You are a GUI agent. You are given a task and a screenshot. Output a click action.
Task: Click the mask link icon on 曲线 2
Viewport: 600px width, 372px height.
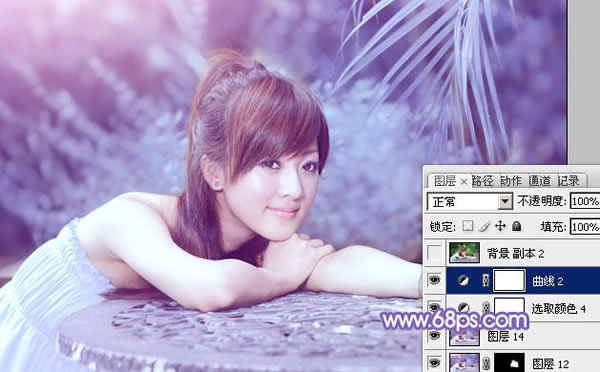pyautogui.click(x=486, y=281)
